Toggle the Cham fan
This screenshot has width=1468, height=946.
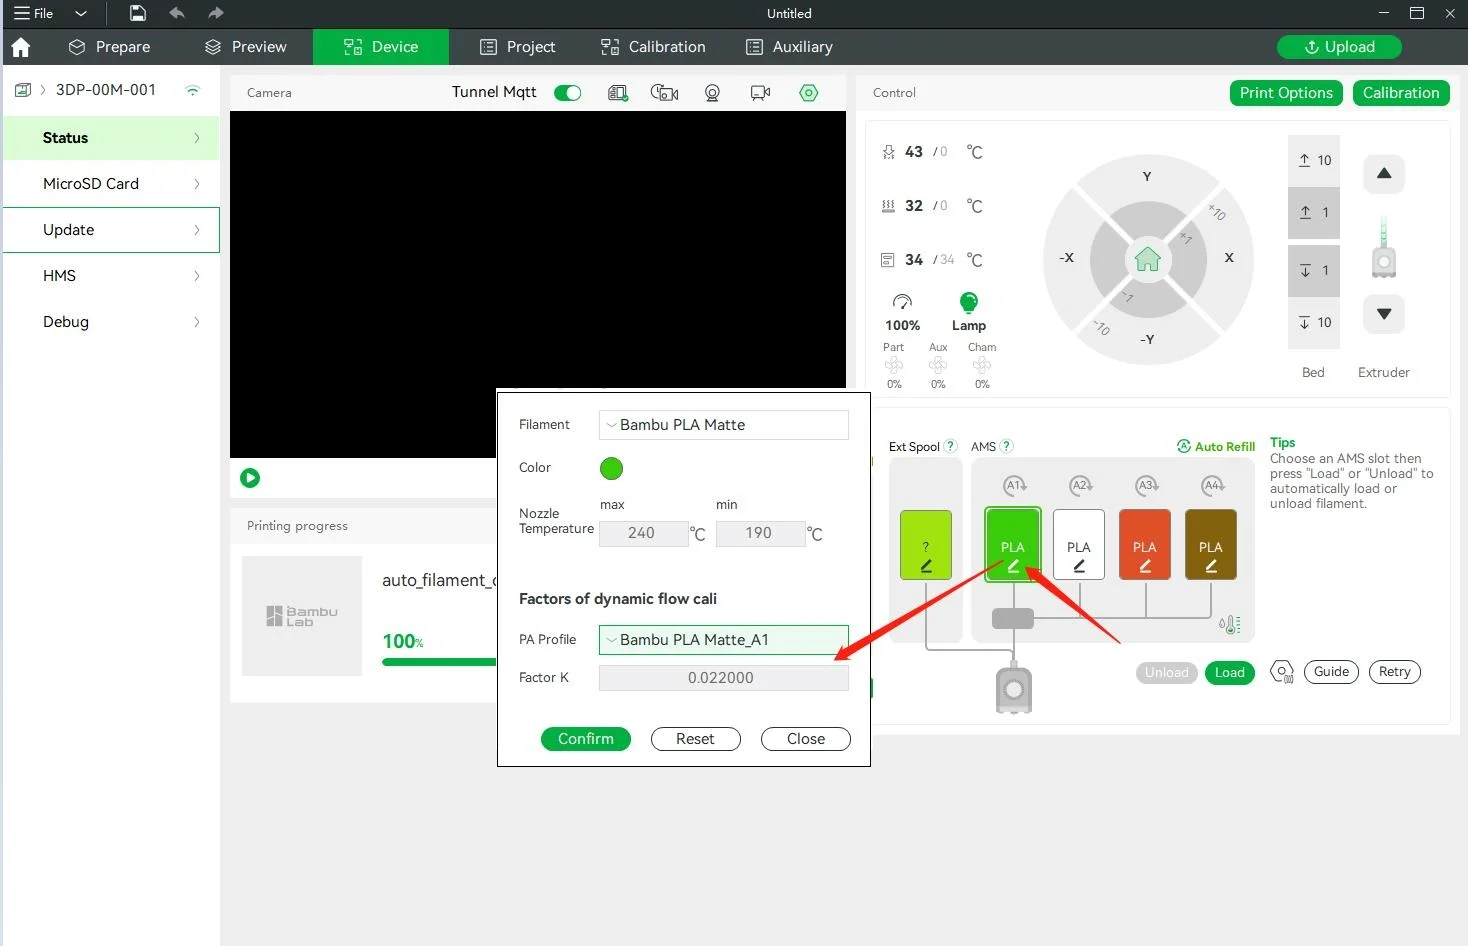point(982,366)
